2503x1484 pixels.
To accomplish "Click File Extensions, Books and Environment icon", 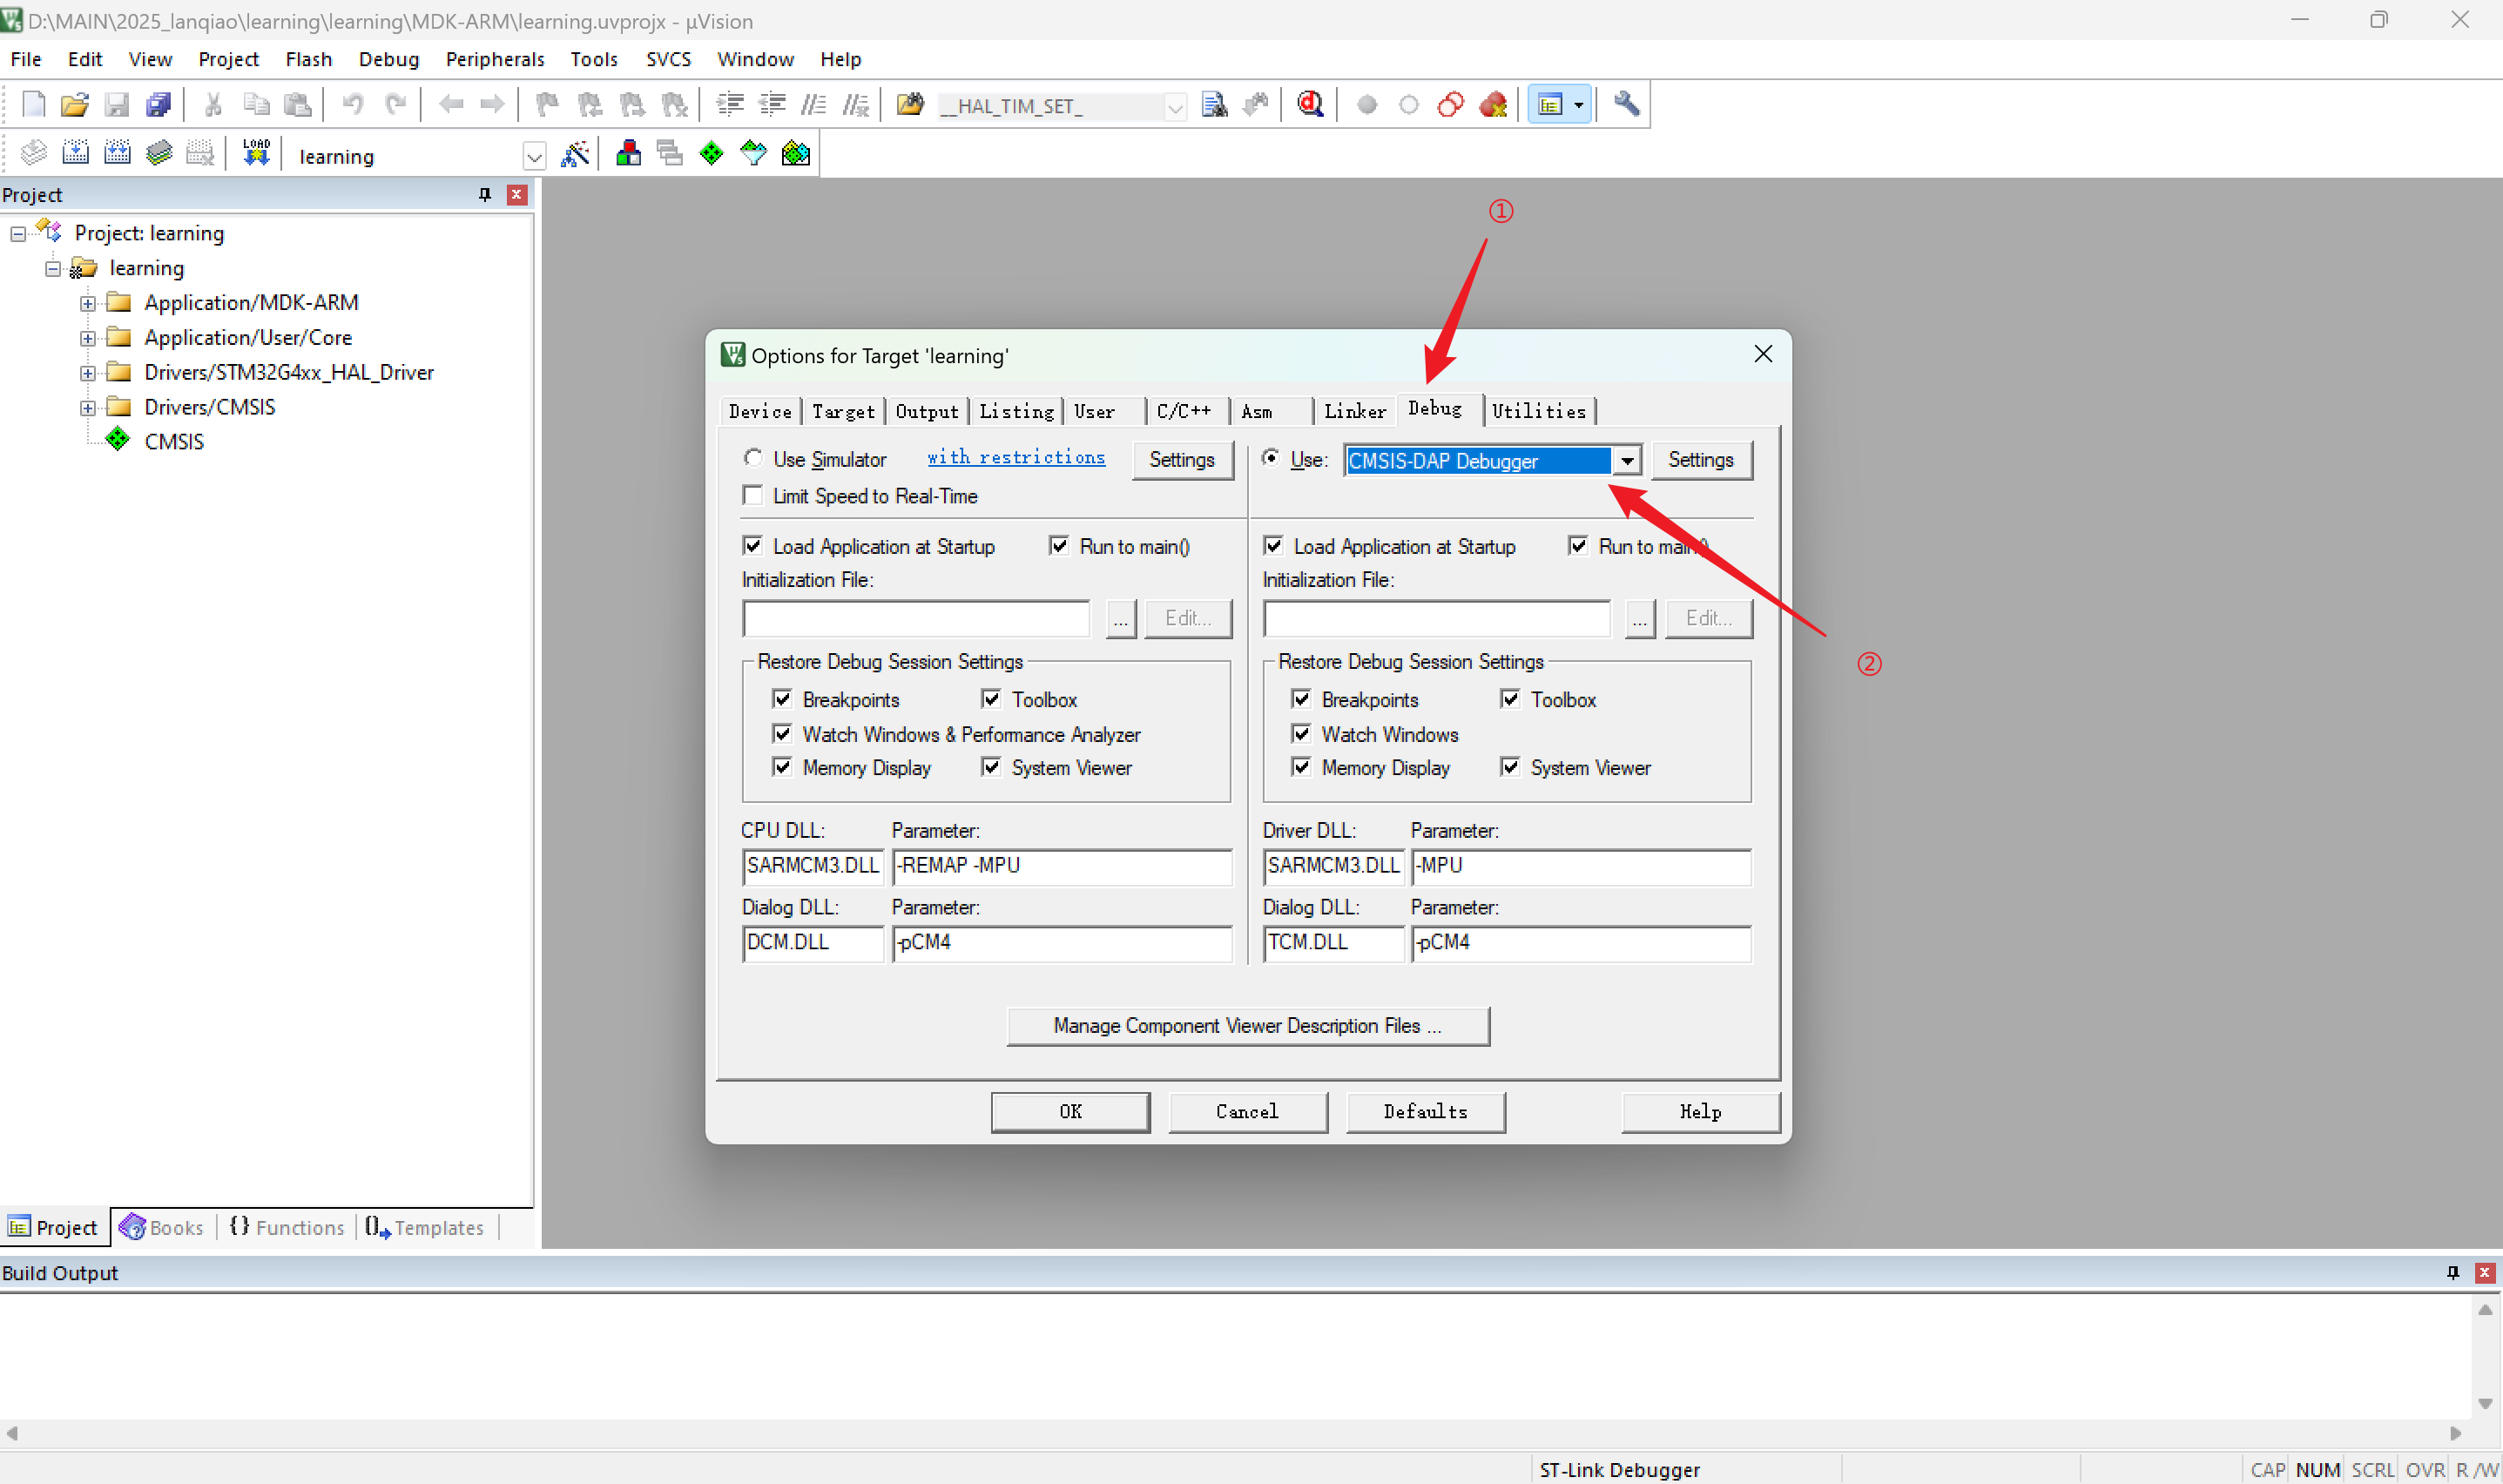I will [x=628, y=153].
